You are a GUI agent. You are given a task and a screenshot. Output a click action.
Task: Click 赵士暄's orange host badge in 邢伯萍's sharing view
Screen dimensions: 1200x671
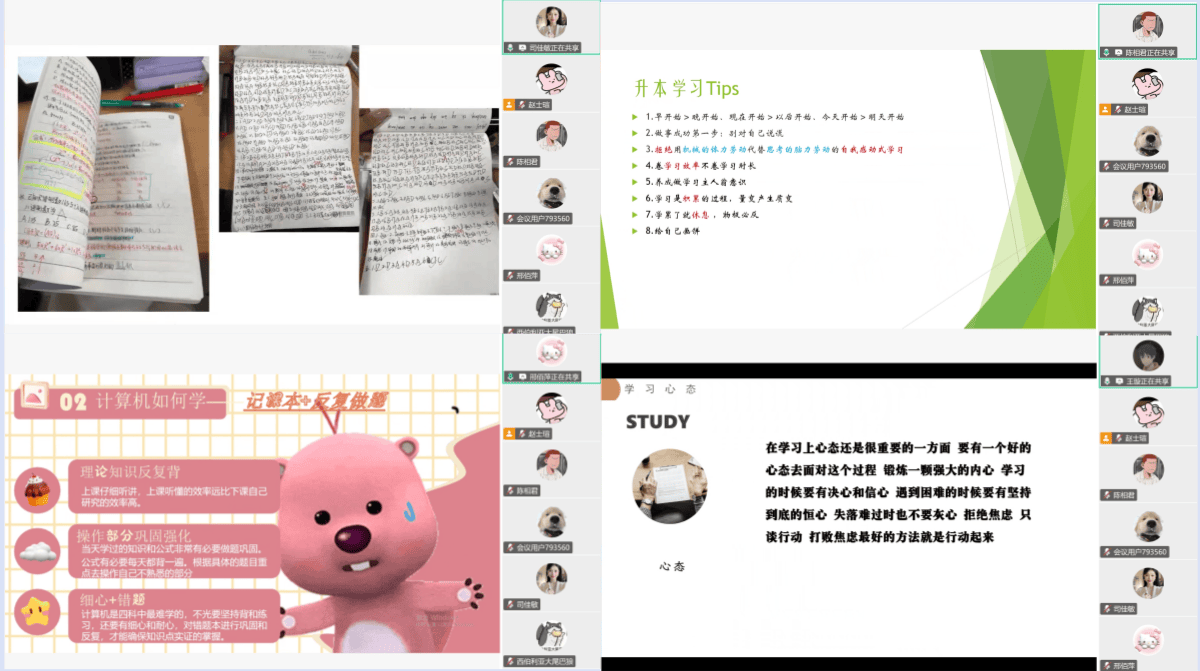[x=510, y=434]
